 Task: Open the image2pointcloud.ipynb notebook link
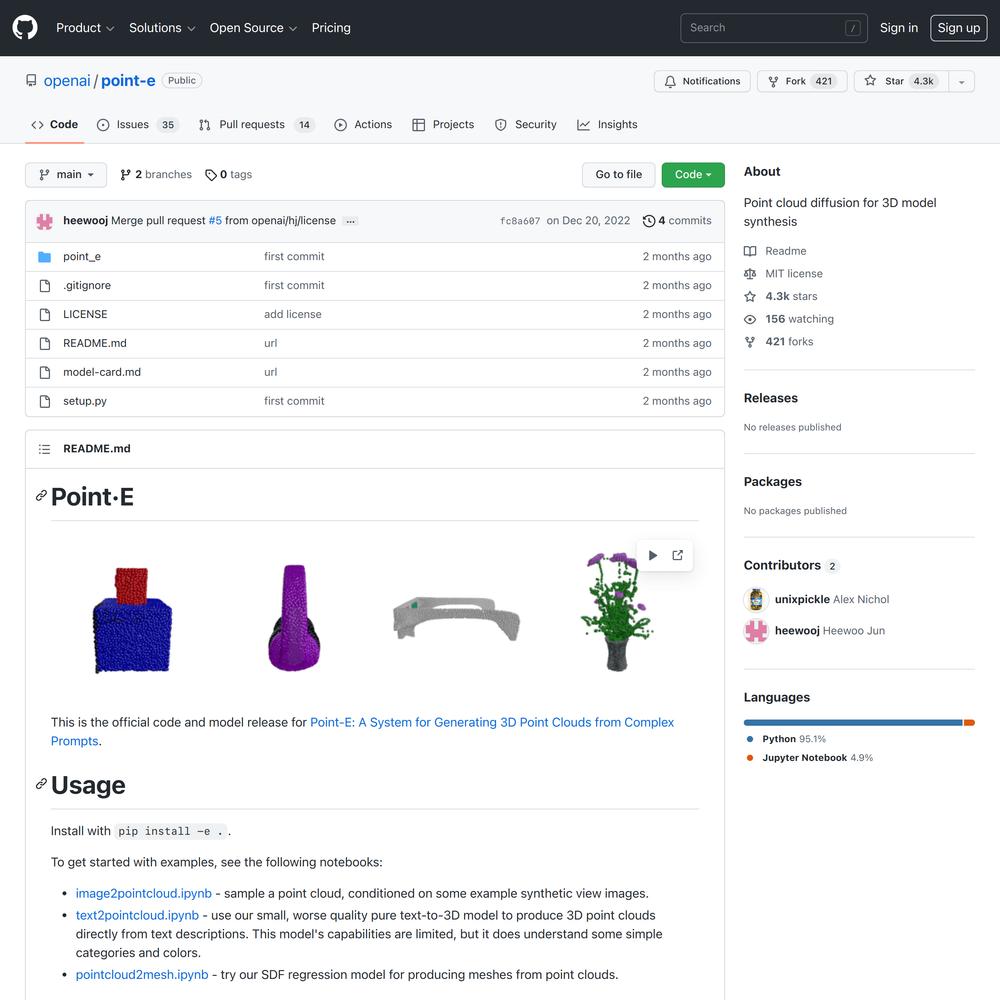[143, 893]
